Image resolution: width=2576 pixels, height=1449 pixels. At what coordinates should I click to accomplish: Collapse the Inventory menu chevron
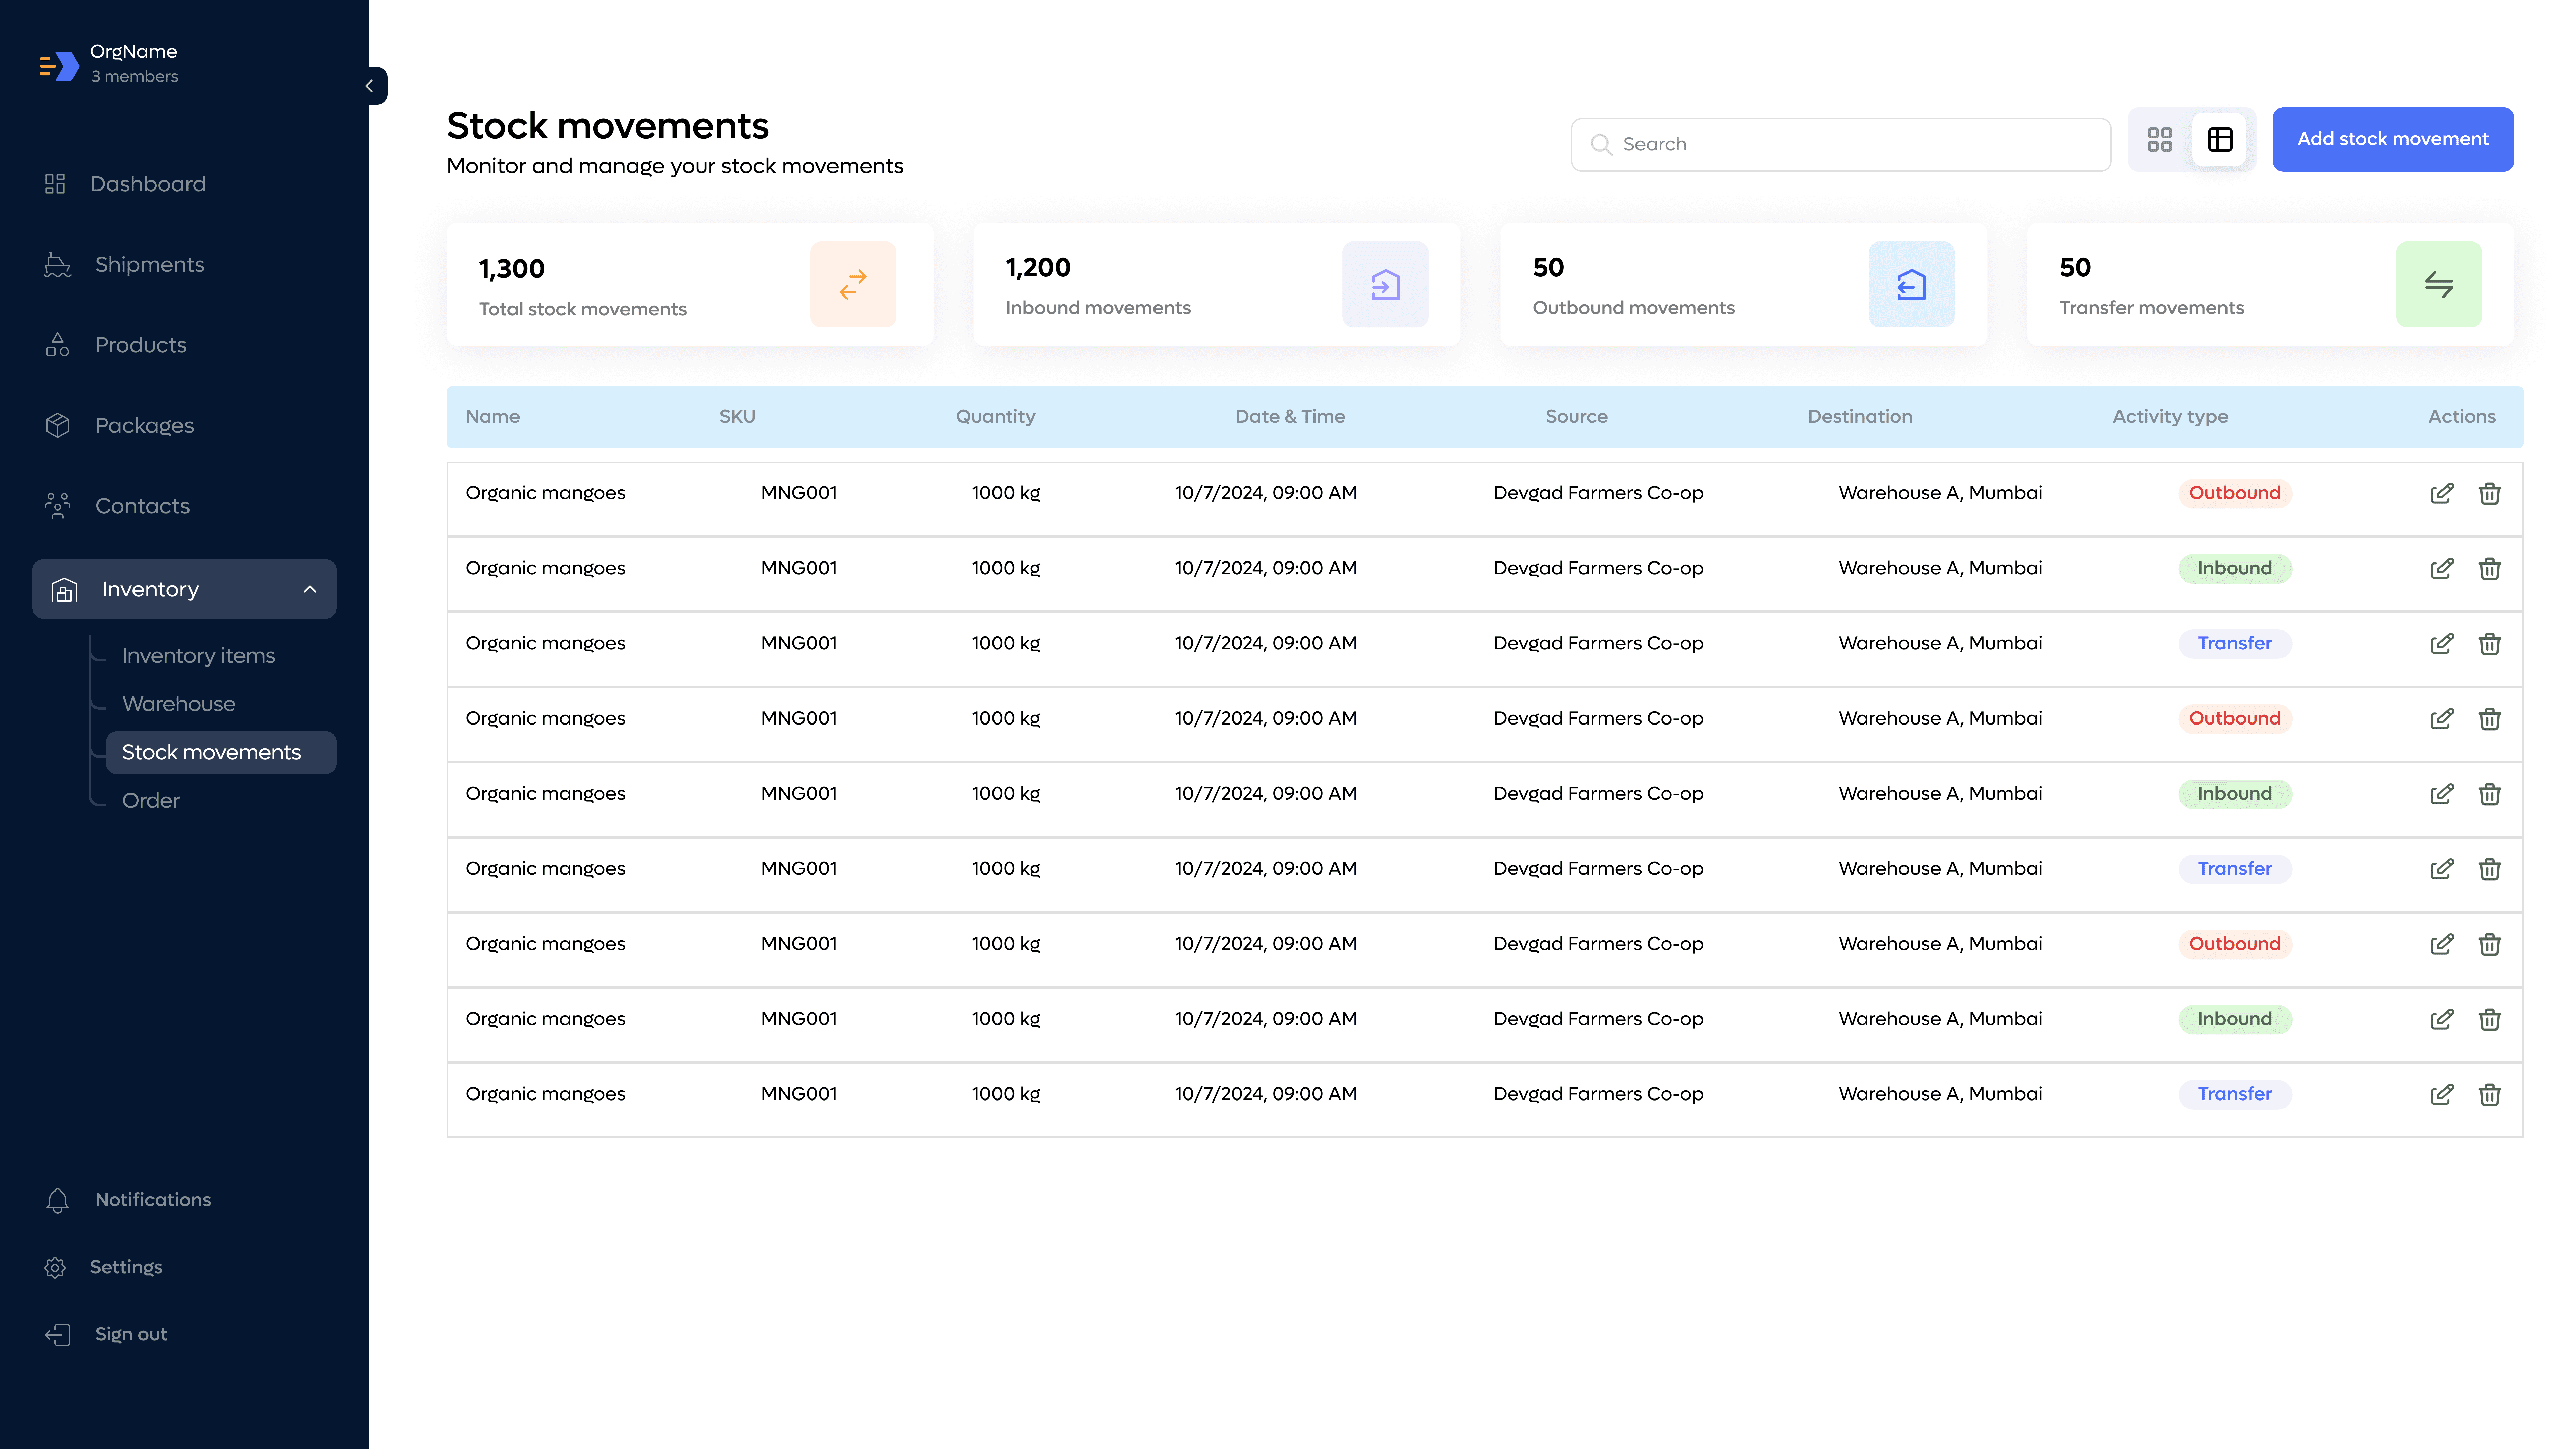pyautogui.click(x=310, y=589)
